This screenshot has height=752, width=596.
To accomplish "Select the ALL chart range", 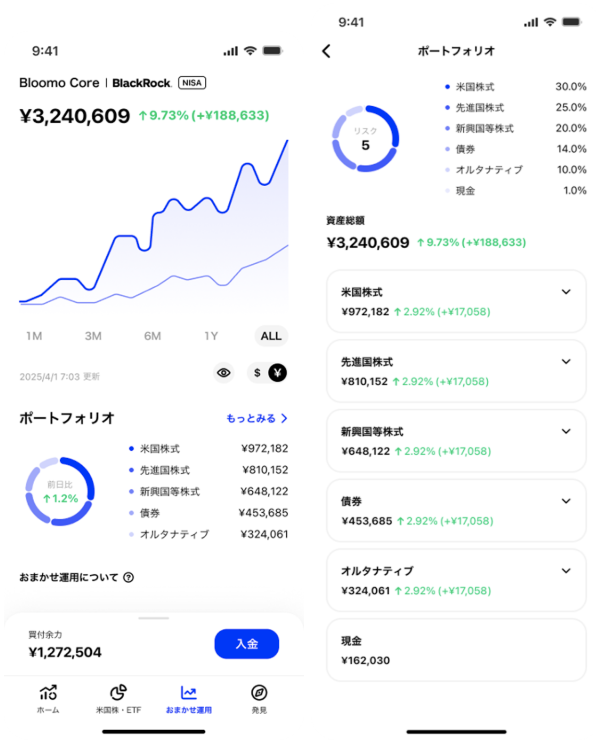I will click(271, 336).
